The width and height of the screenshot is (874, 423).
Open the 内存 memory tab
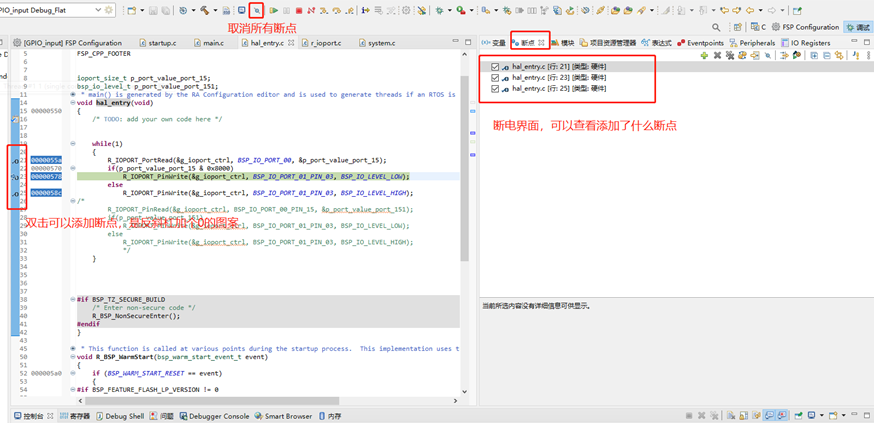pos(329,416)
